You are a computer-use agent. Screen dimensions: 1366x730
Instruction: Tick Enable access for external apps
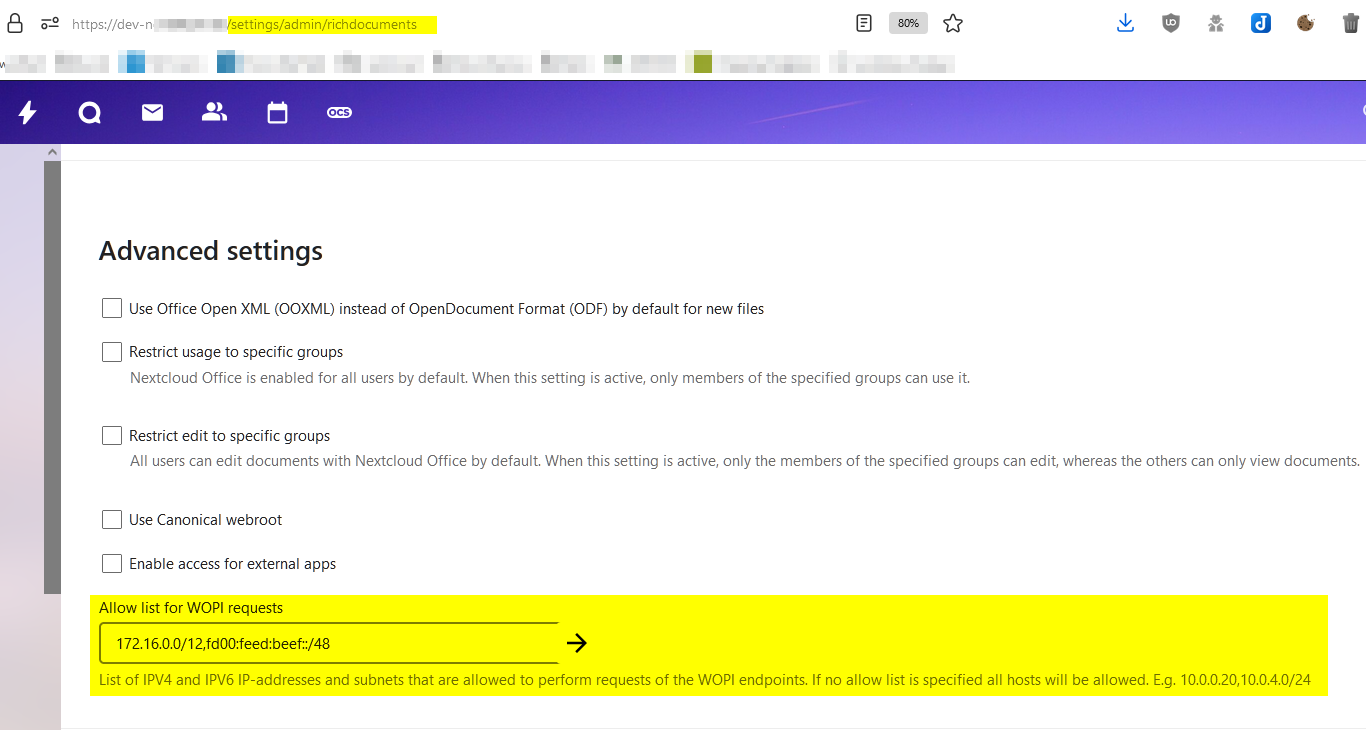112,564
